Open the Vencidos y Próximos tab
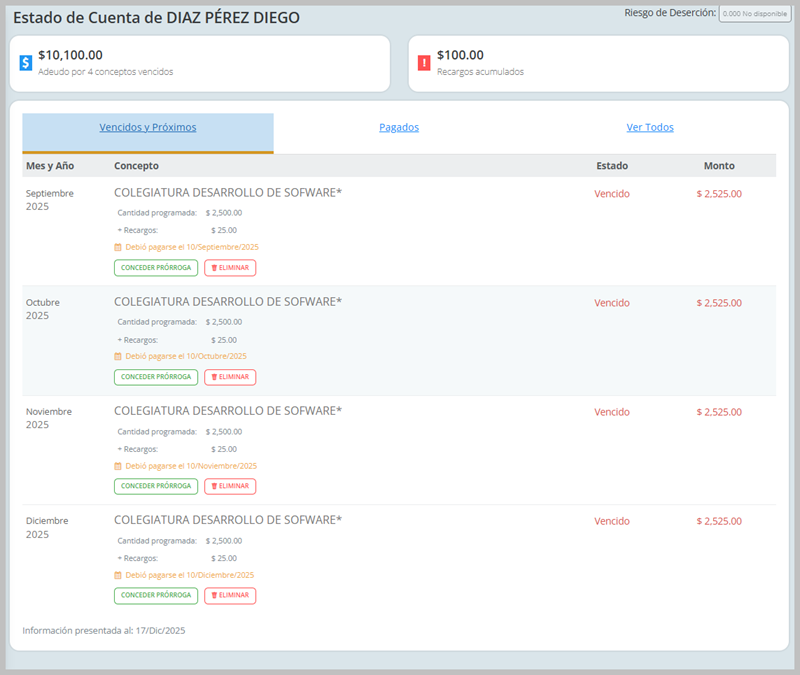This screenshot has height=675, width=800. 148,128
